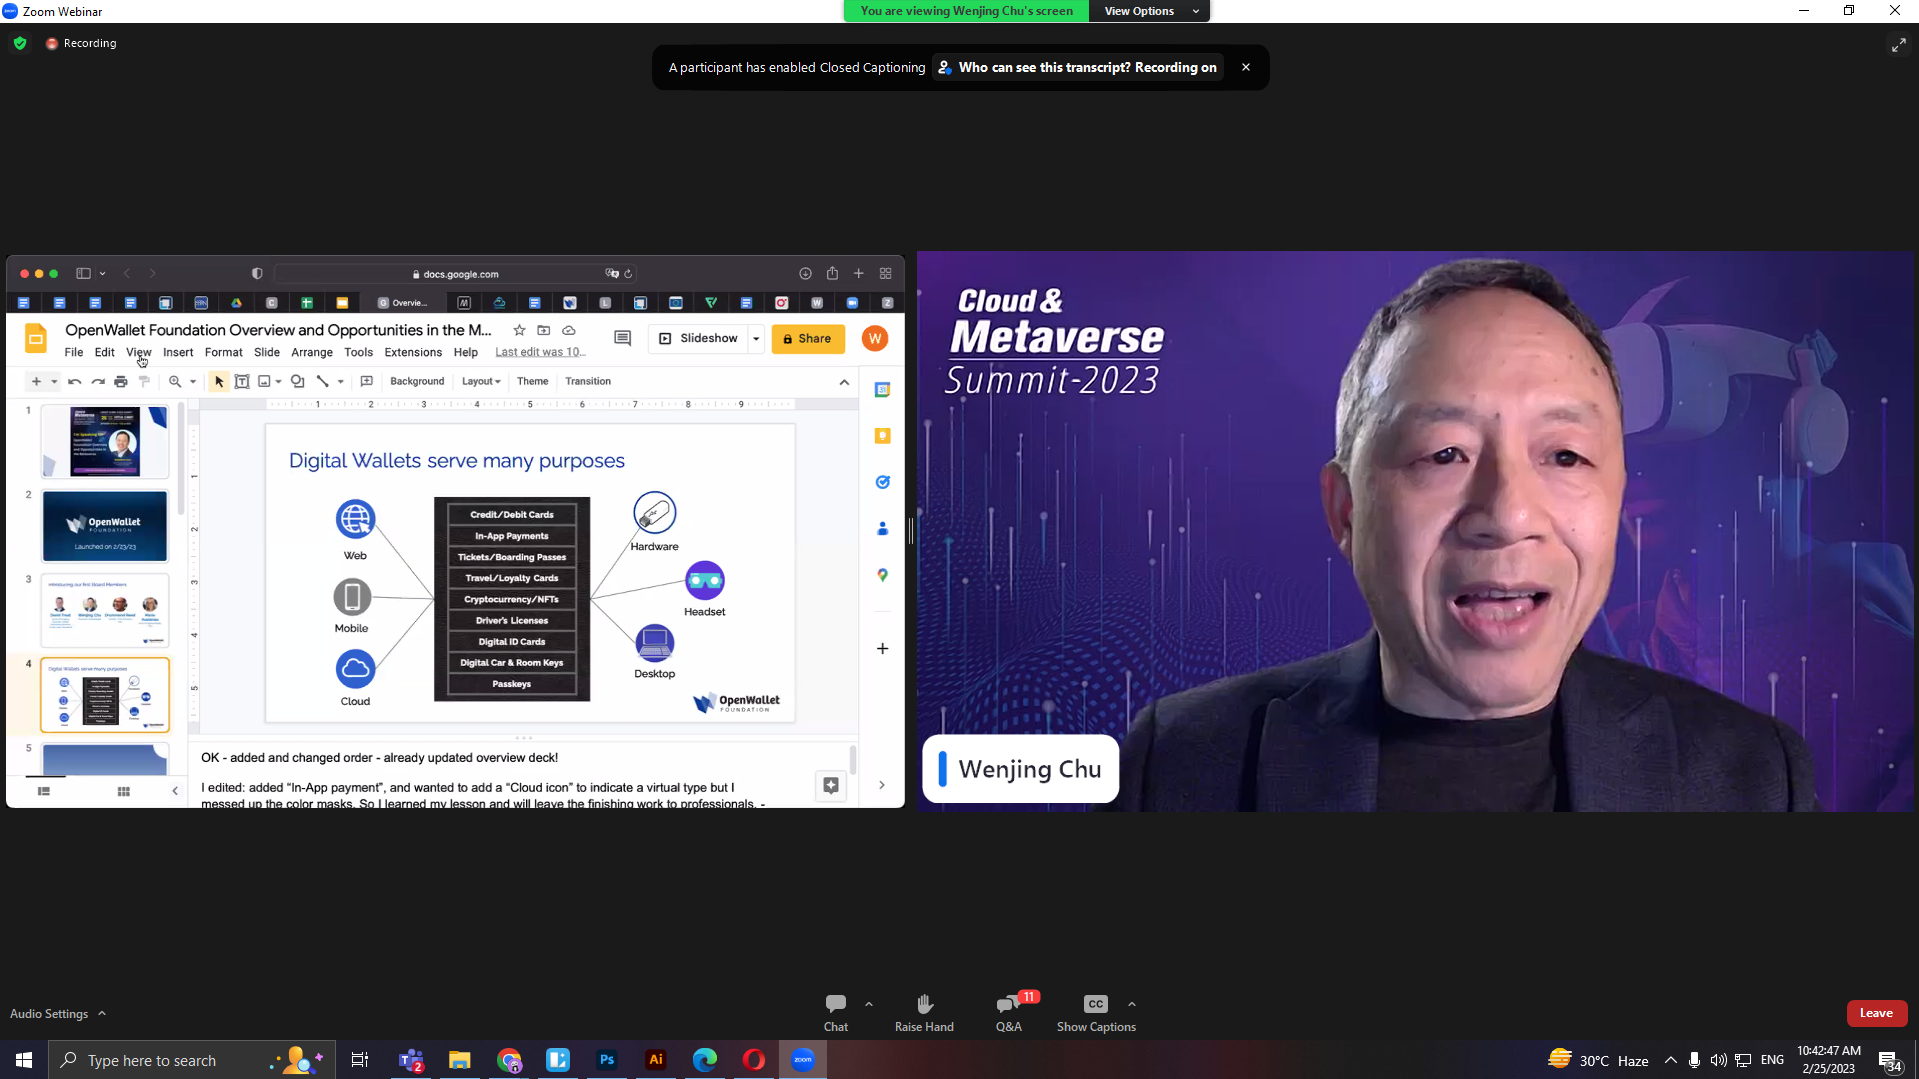Switch to filmstrip view
This screenshot has height=1079, width=1919.
[44, 791]
